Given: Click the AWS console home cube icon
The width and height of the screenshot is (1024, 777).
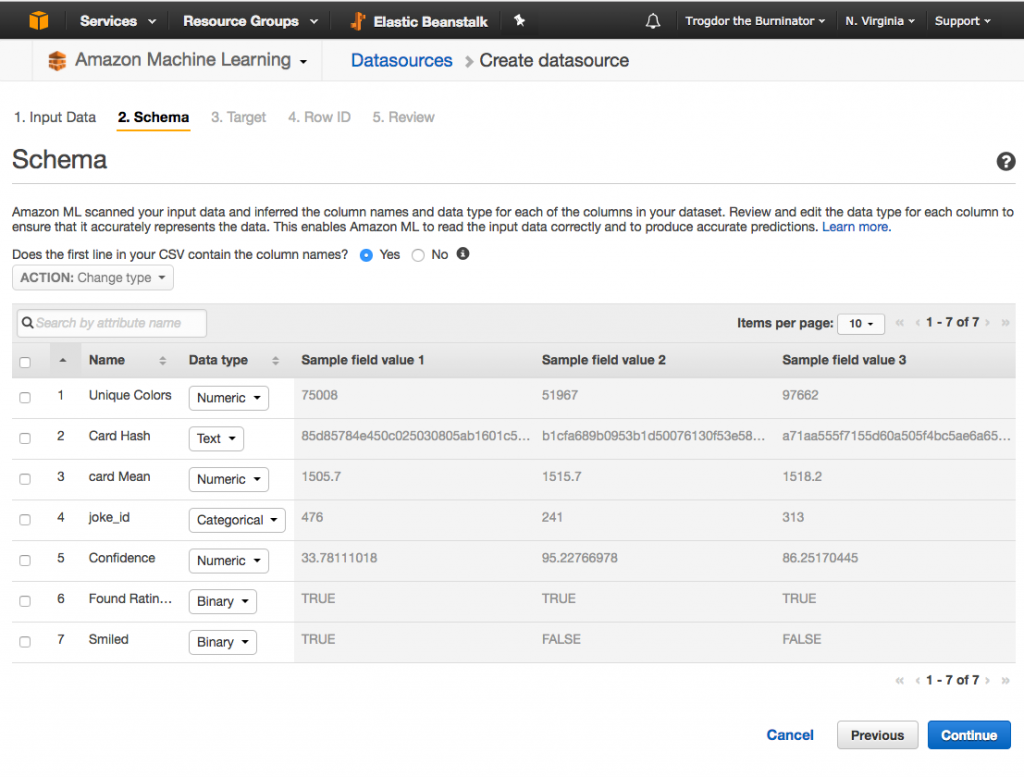Looking at the screenshot, I should tap(39, 21).
